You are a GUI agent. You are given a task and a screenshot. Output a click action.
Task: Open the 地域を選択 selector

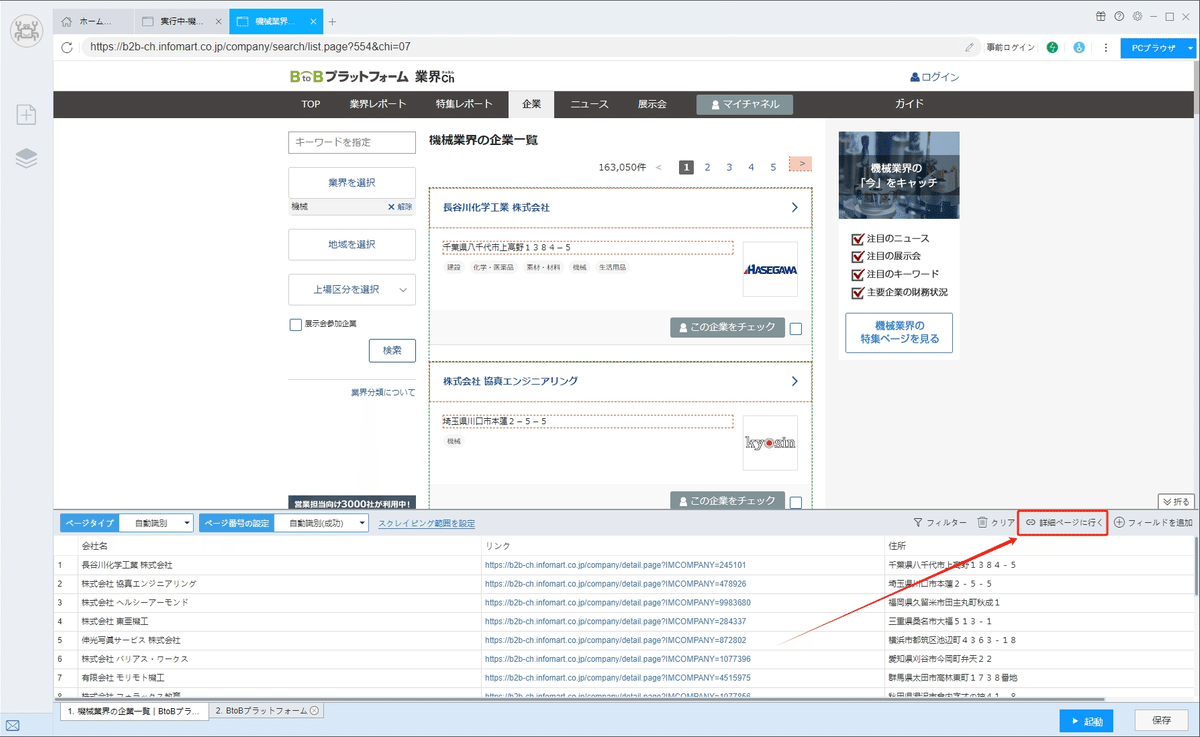point(351,244)
